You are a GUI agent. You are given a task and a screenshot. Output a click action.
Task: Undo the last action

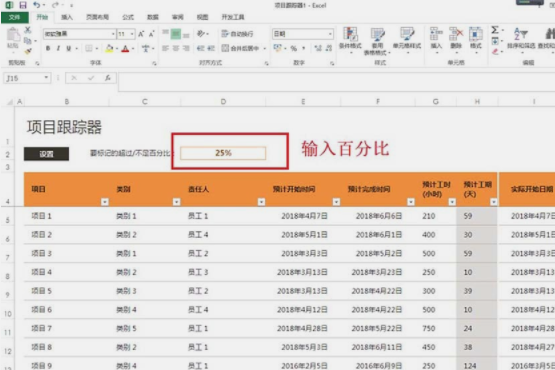(x=36, y=5)
